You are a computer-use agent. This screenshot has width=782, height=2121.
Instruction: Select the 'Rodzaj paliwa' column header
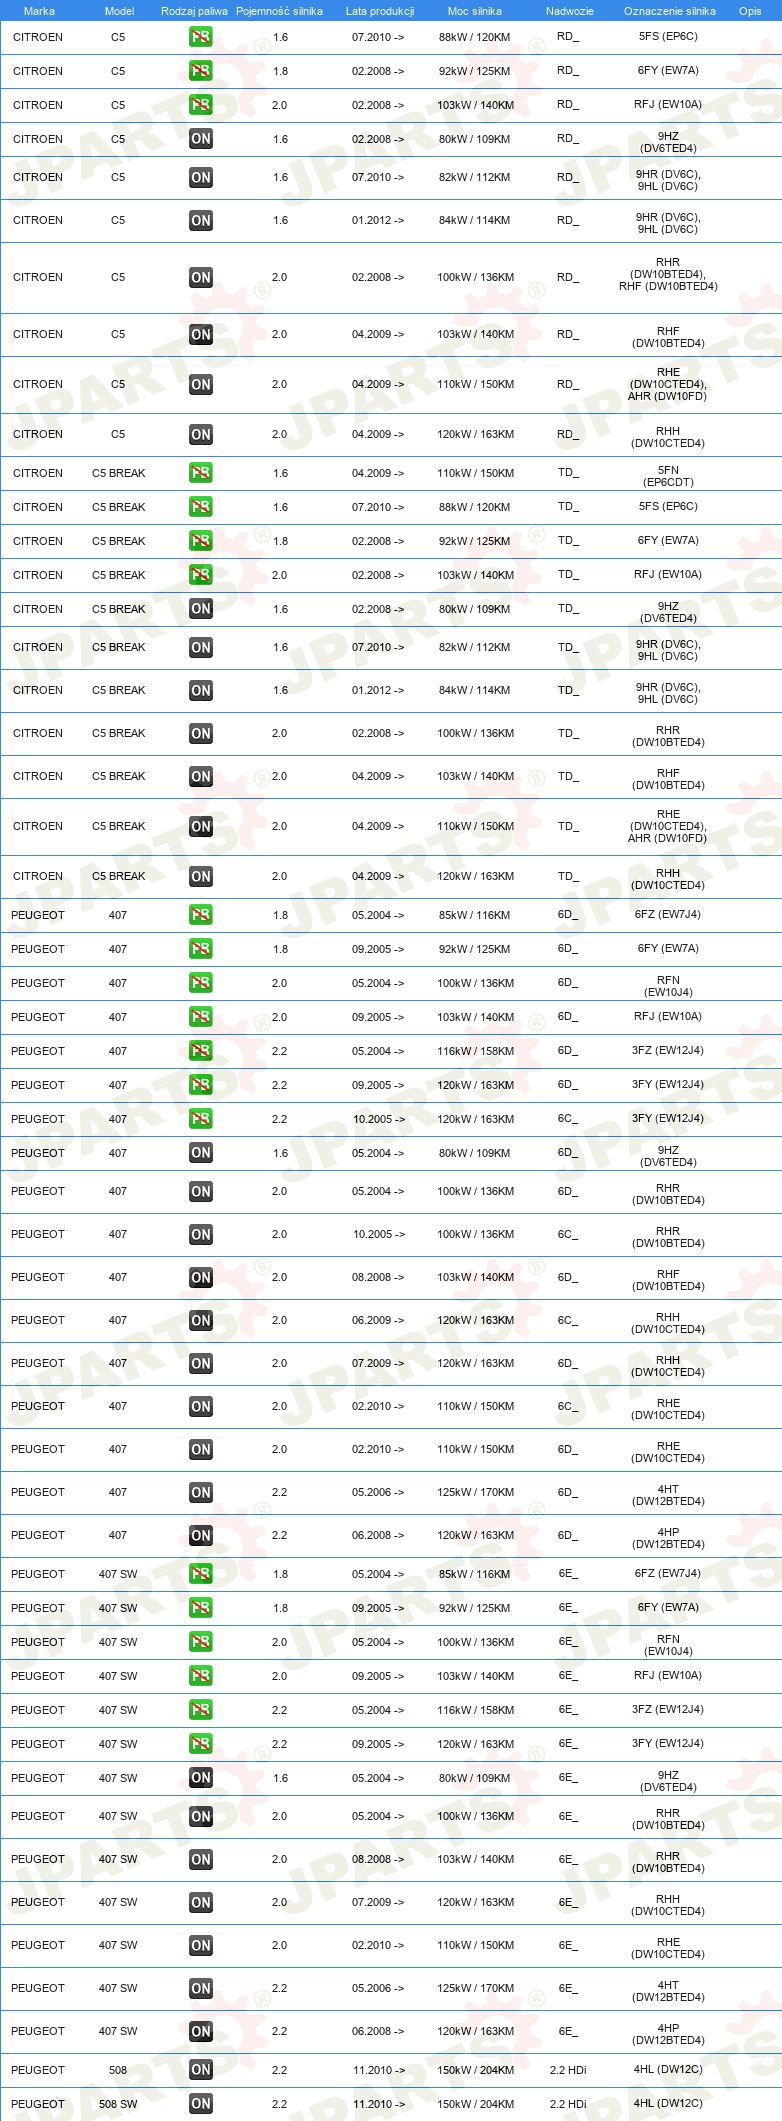(x=194, y=11)
